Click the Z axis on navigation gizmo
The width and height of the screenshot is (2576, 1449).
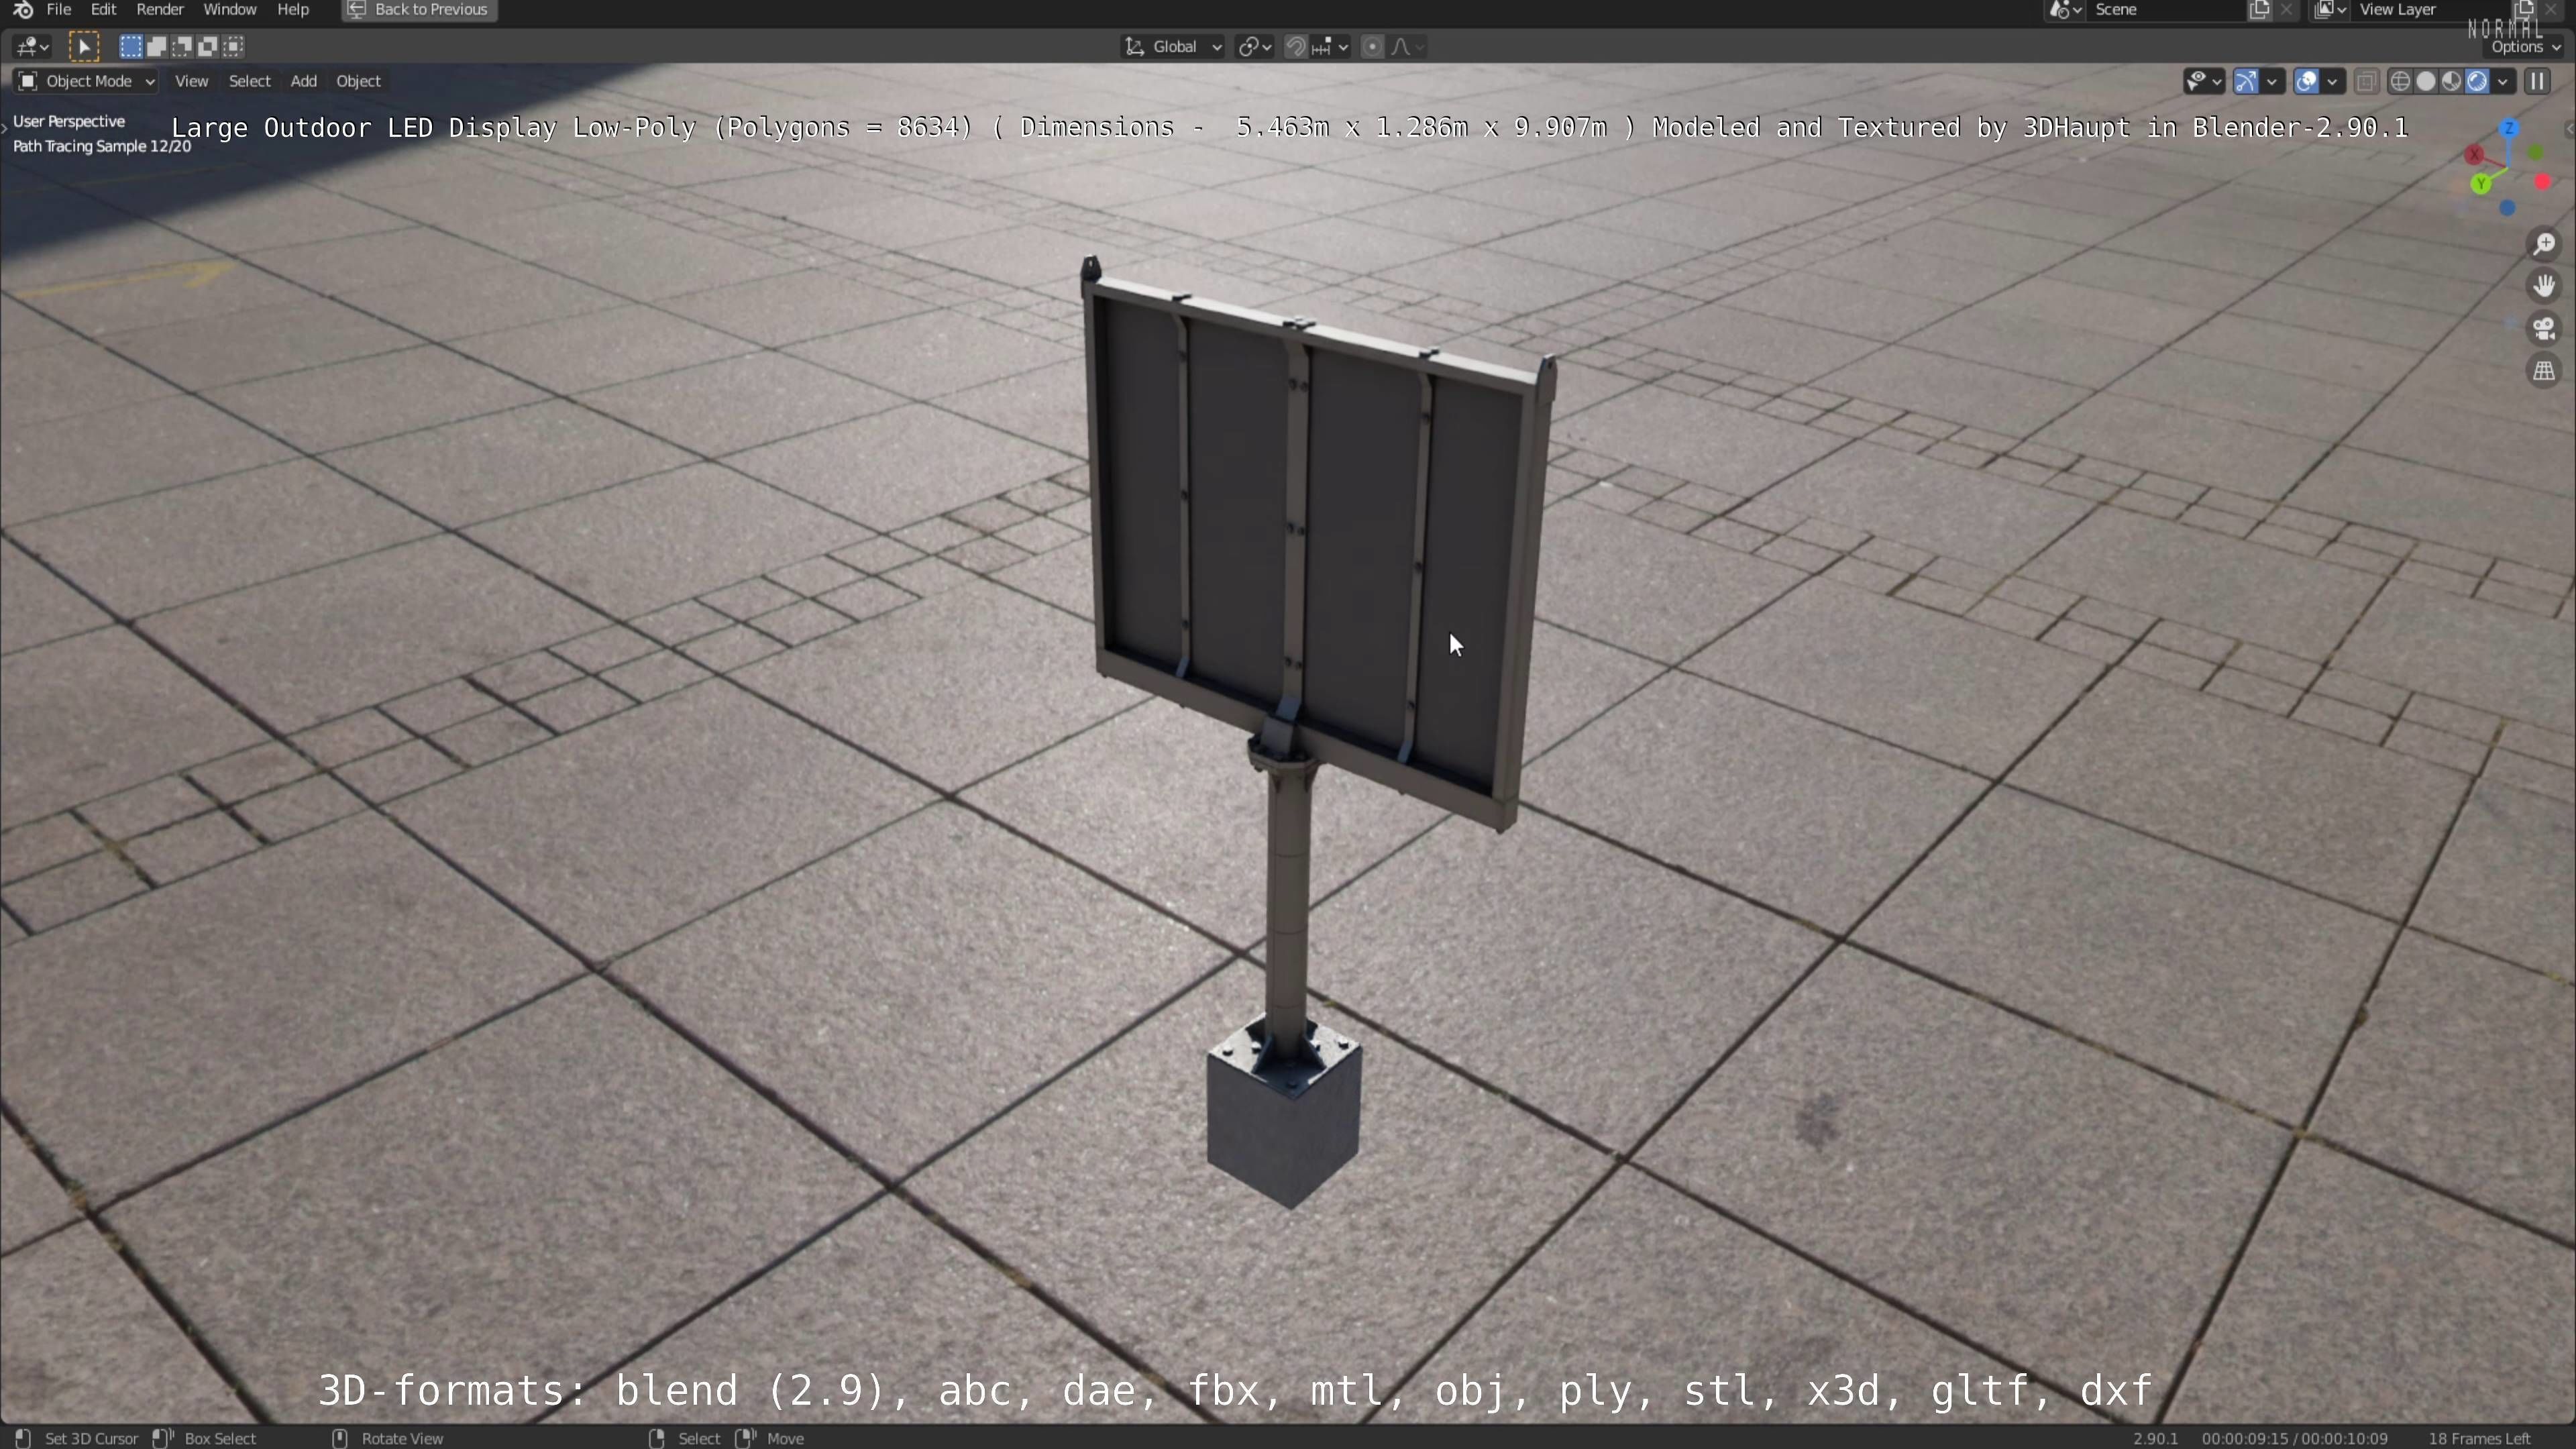click(x=2509, y=129)
